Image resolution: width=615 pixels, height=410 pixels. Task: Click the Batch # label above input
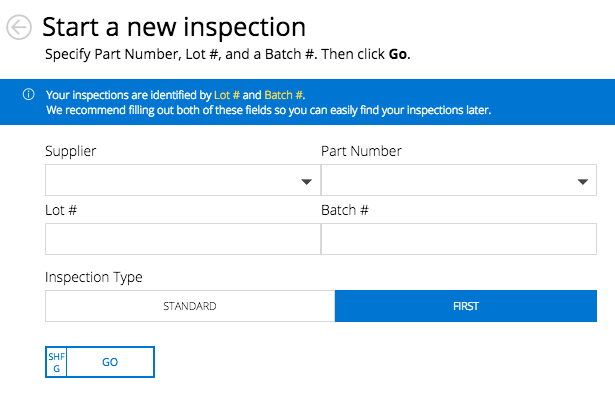(345, 210)
